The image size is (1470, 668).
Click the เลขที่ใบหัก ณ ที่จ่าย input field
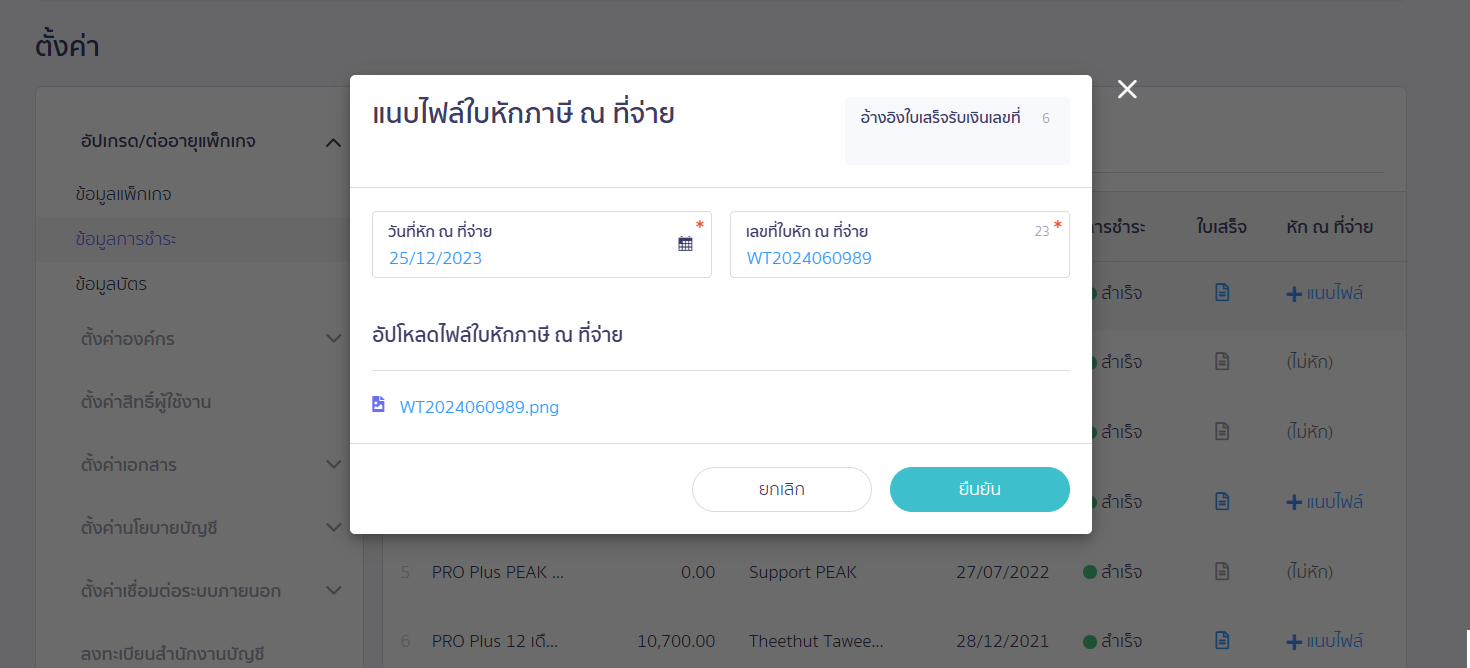pos(900,244)
